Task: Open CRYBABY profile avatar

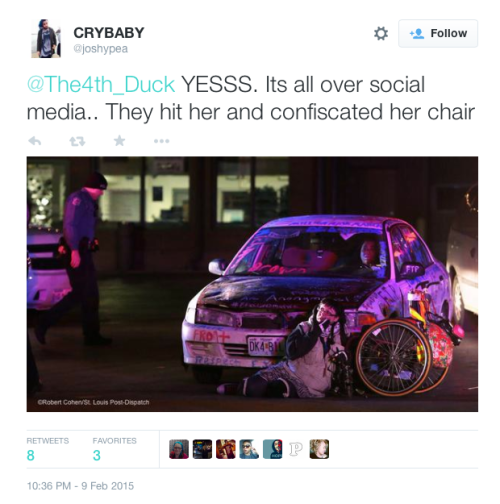Action: click(46, 38)
